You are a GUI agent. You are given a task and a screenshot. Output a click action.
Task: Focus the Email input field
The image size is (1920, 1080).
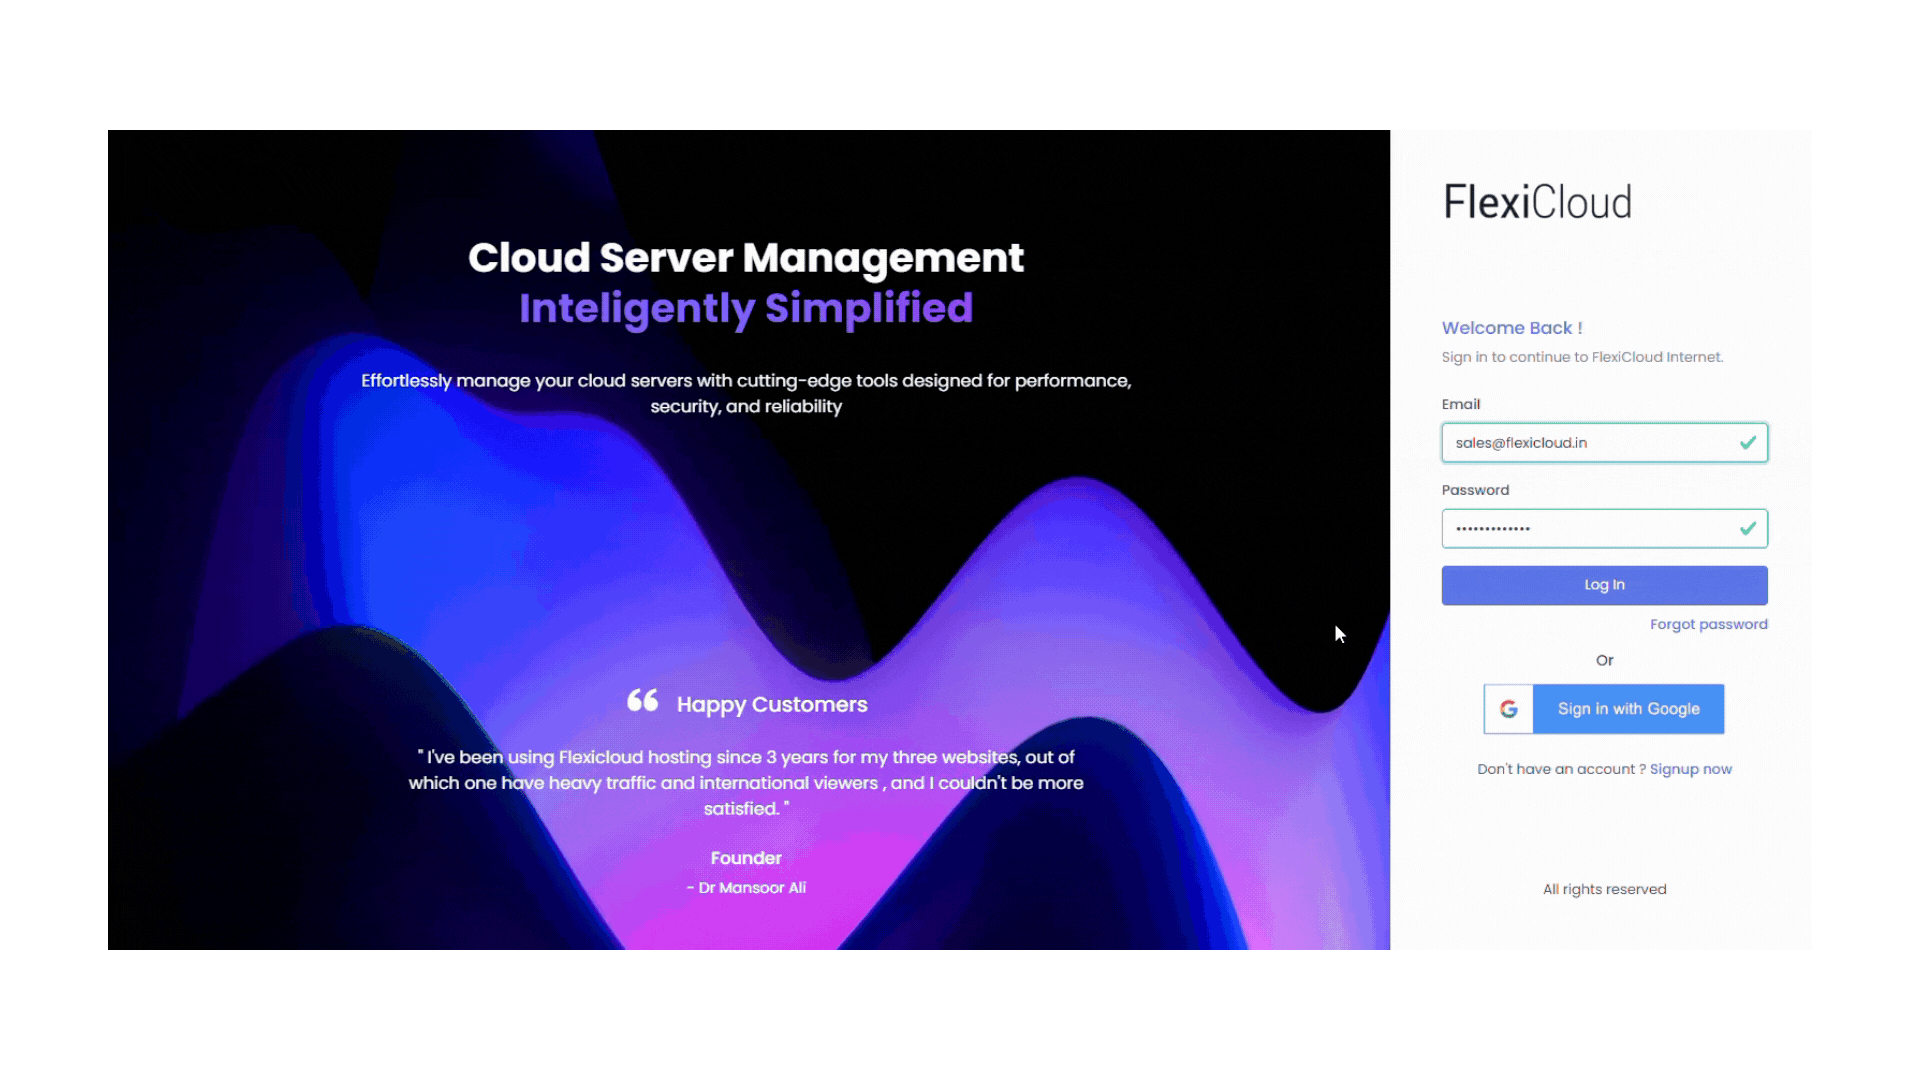[1604, 443]
